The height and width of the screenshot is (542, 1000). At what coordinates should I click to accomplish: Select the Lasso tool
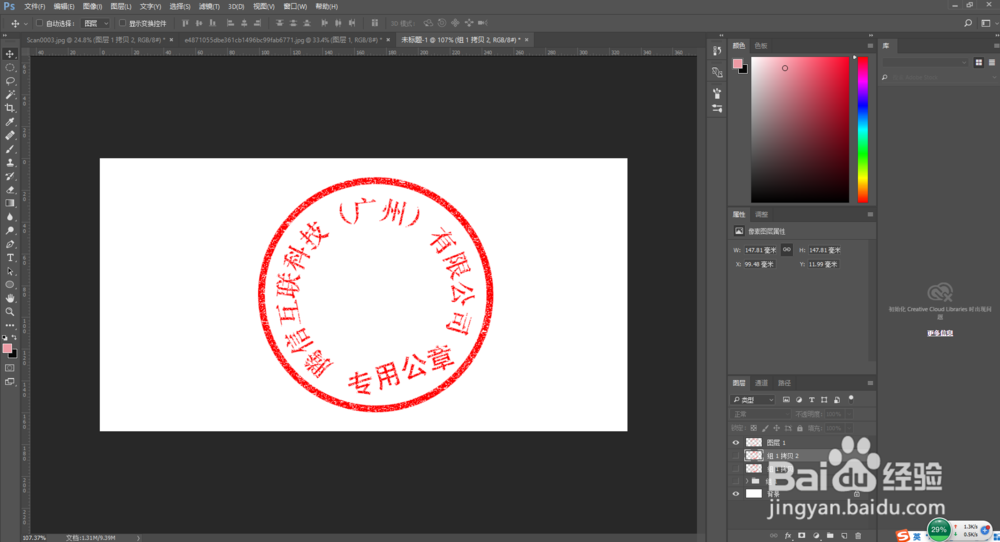10,81
